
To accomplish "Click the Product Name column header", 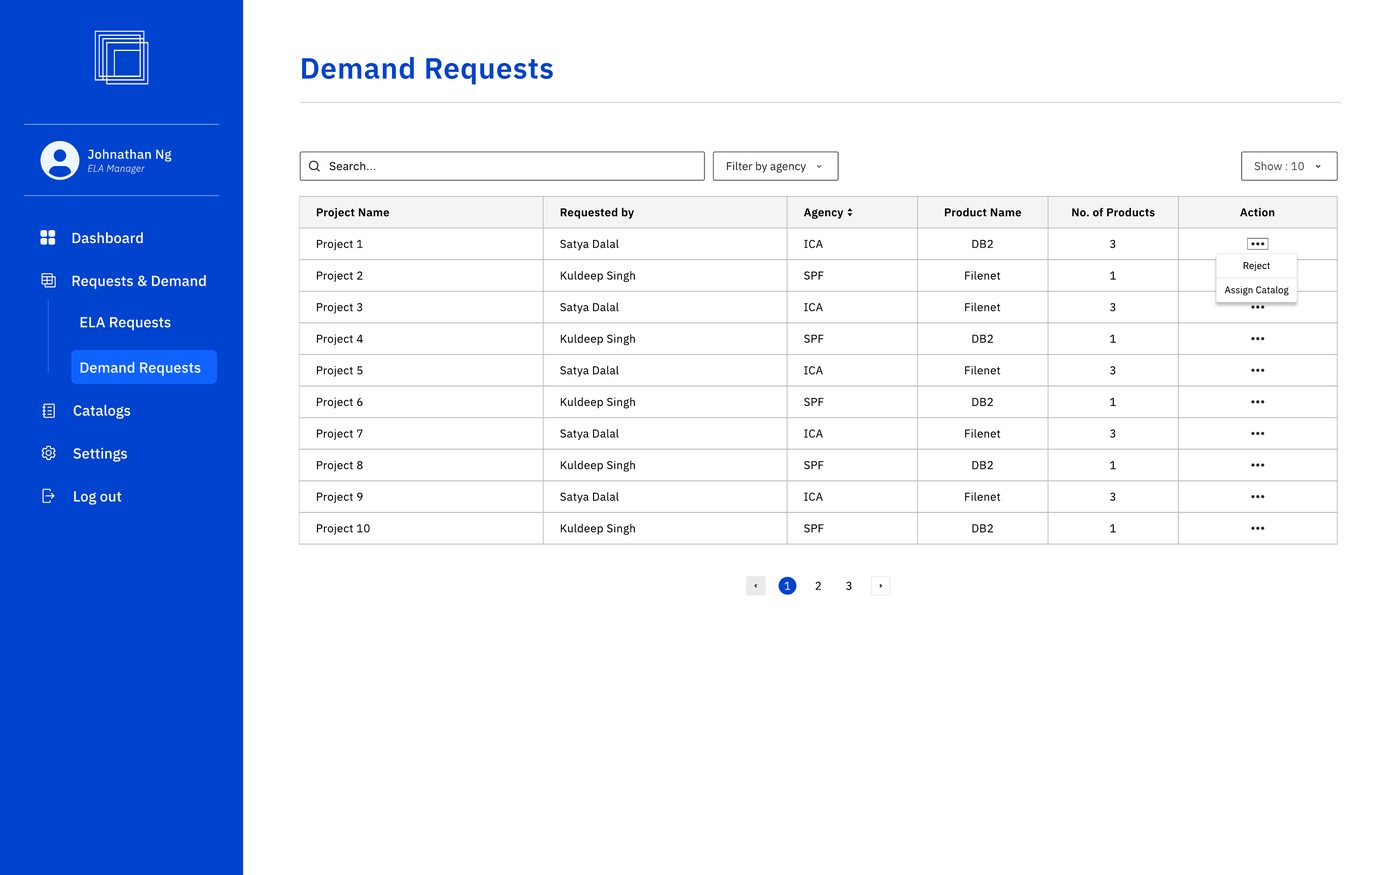I will [x=982, y=212].
